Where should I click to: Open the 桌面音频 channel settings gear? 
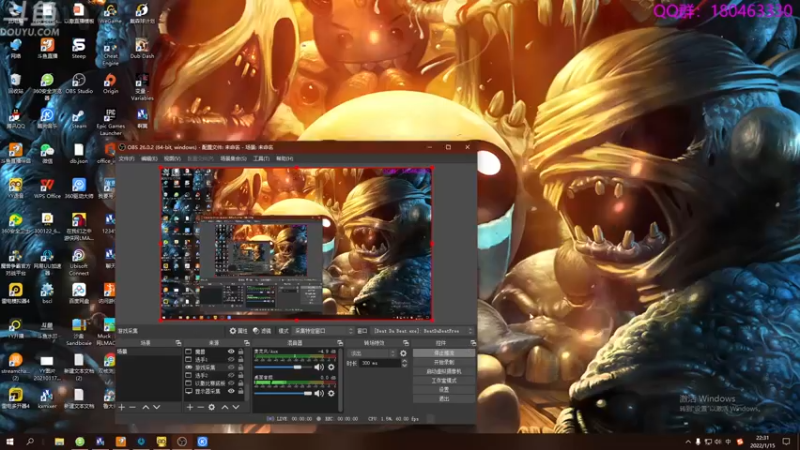[x=331, y=393]
